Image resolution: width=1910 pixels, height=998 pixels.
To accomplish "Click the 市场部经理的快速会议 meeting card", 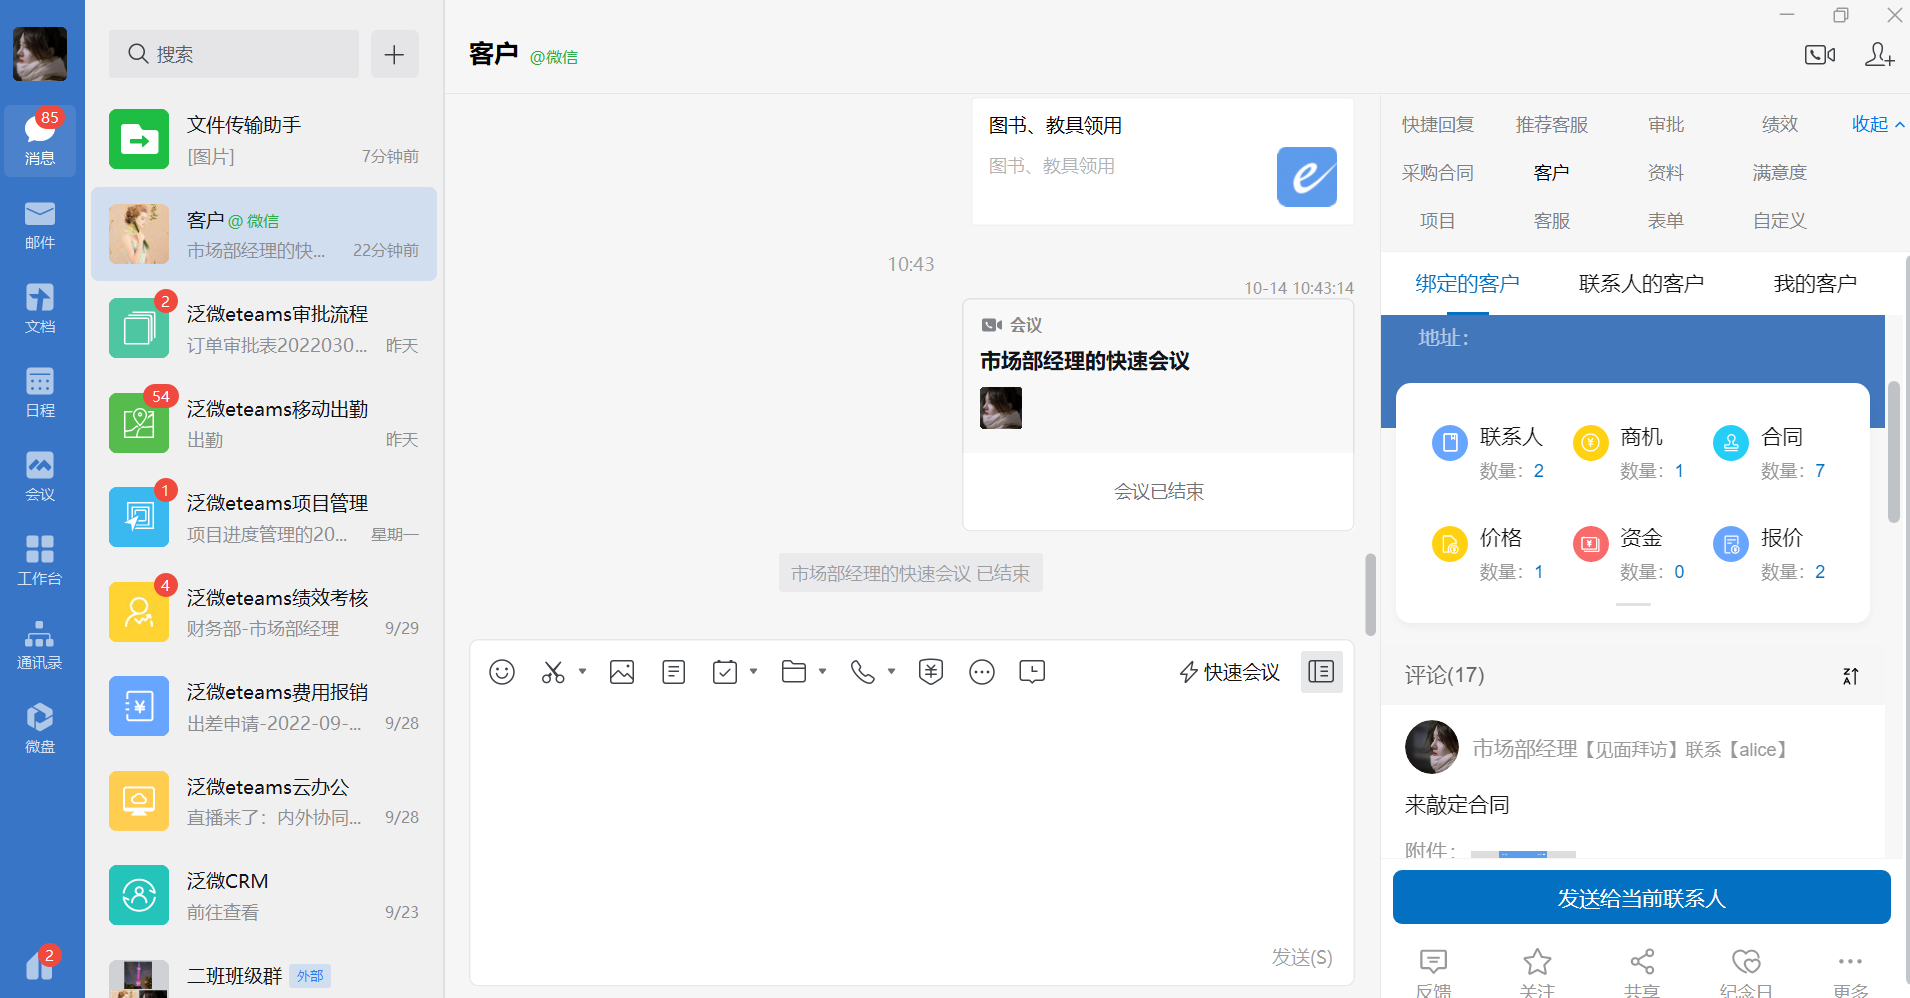I will point(1158,414).
